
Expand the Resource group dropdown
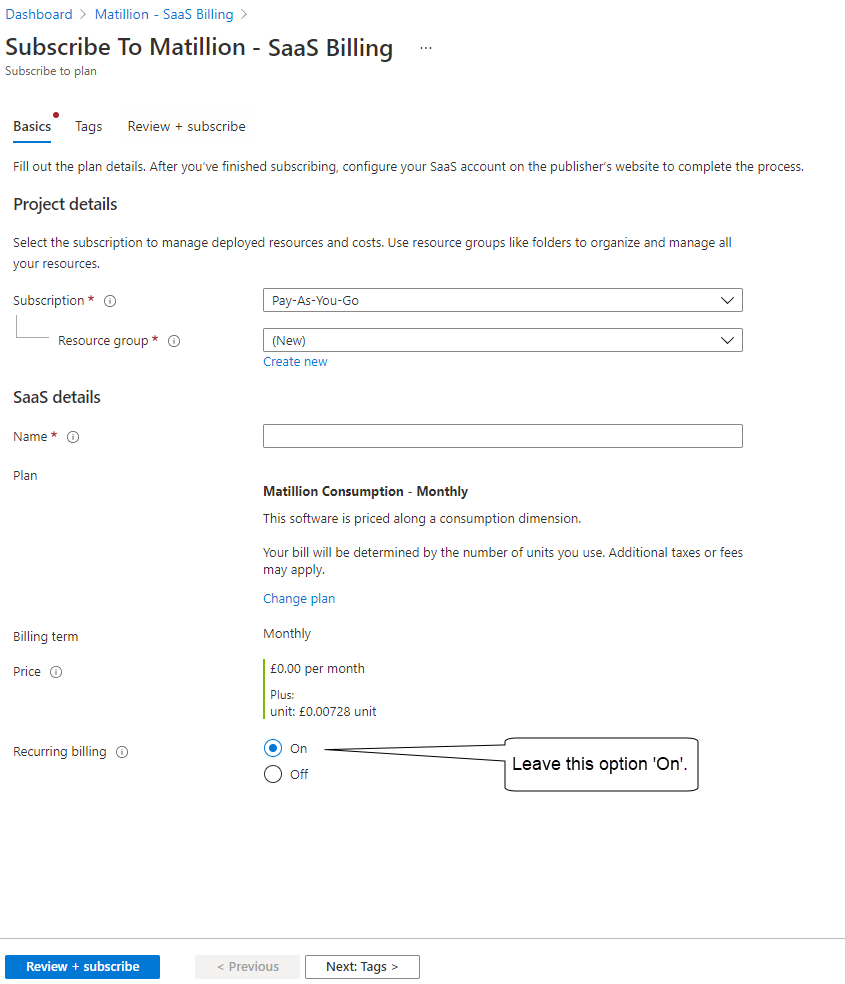tap(502, 340)
